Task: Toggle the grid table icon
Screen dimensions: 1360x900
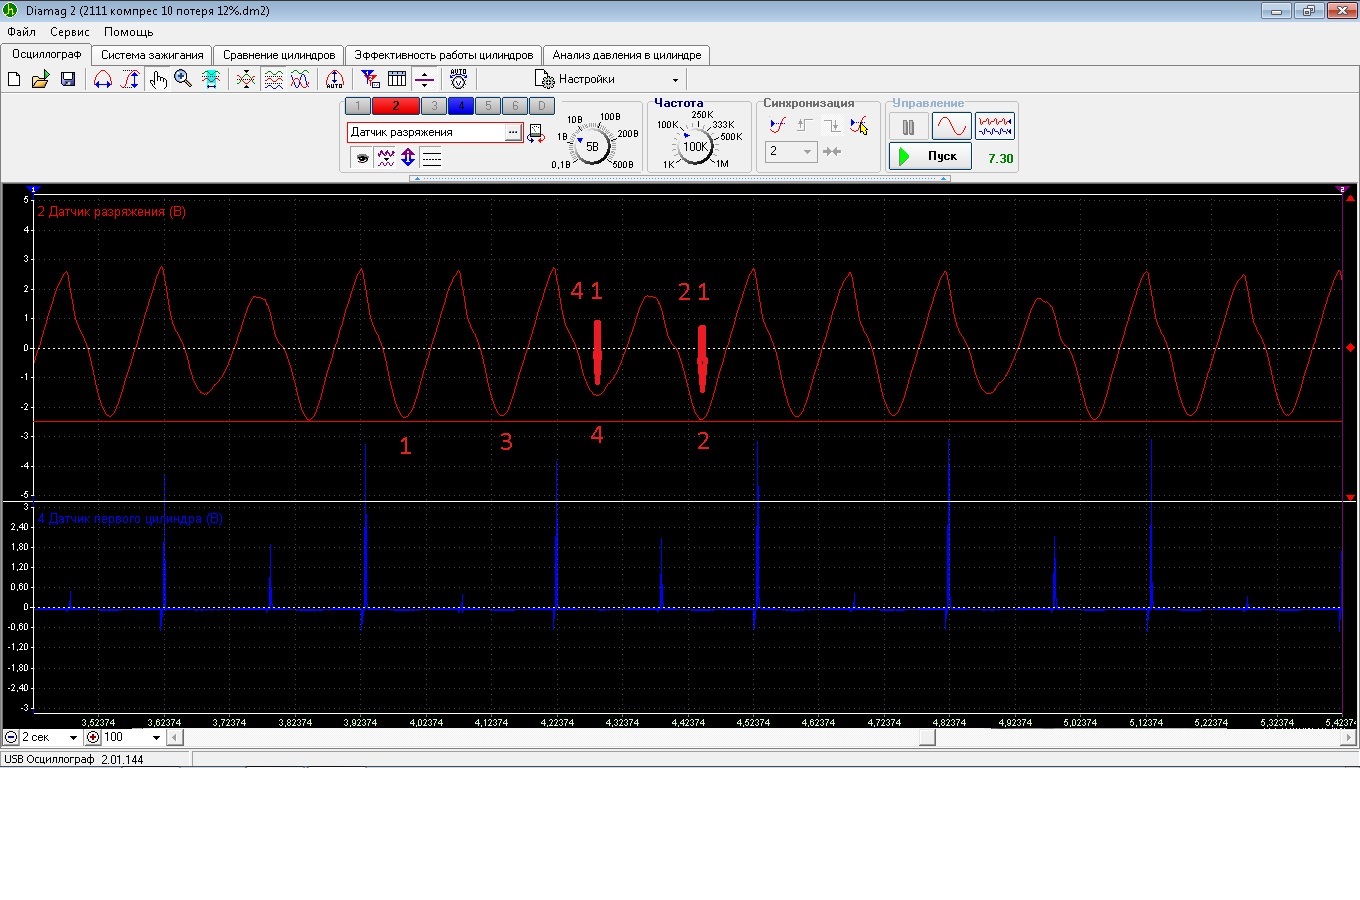Action: tap(397, 79)
